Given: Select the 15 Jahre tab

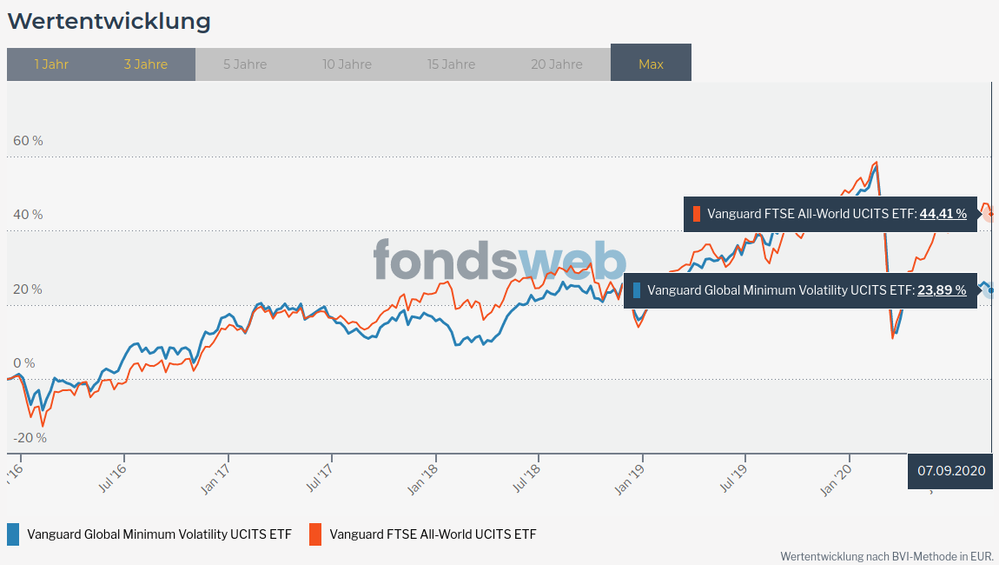Looking at the screenshot, I should (x=451, y=64).
